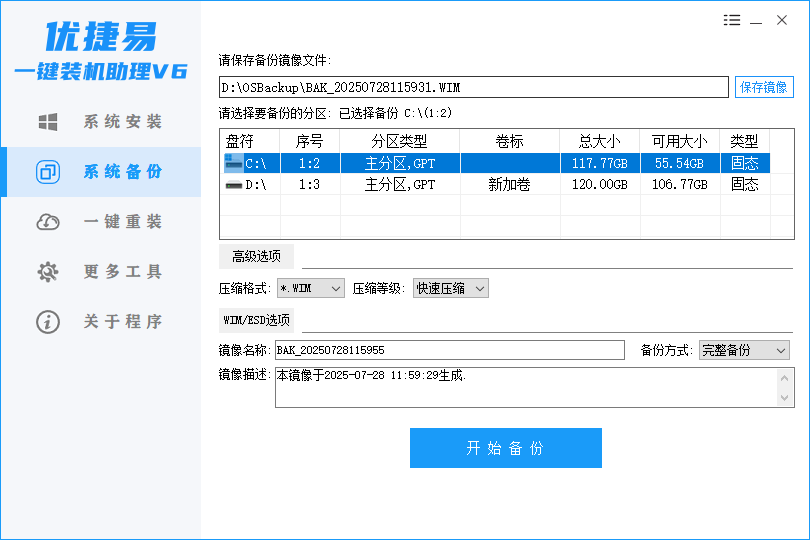Viewport: 810px width, 540px height.
Task: Click the 可用大小 column header
Action: [x=679, y=141]
